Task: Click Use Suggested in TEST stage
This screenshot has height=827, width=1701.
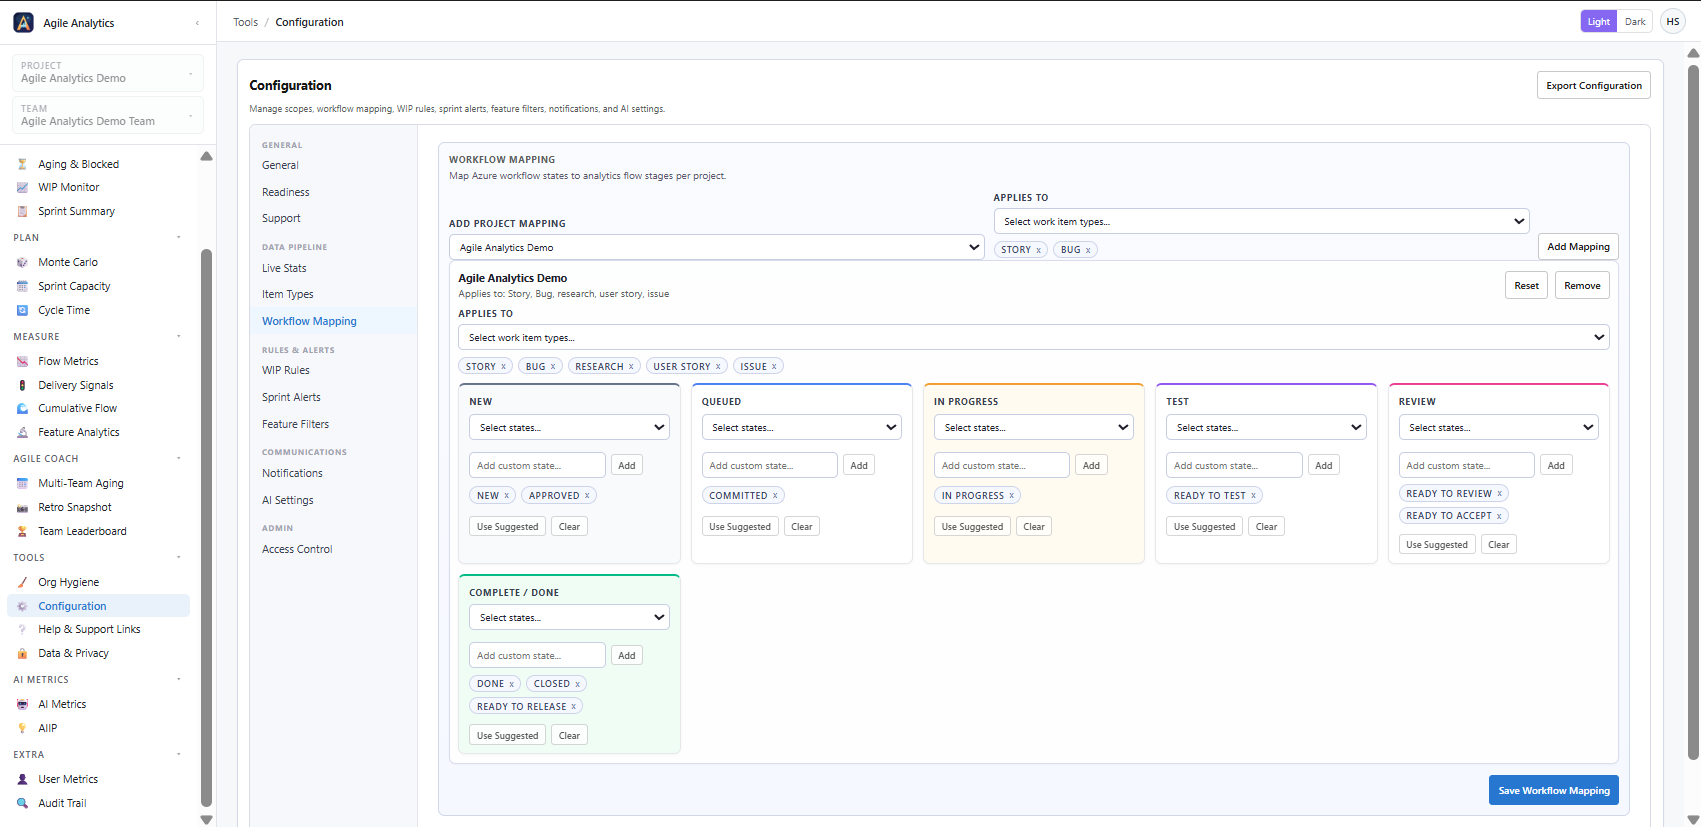Action: (1204, 527)
